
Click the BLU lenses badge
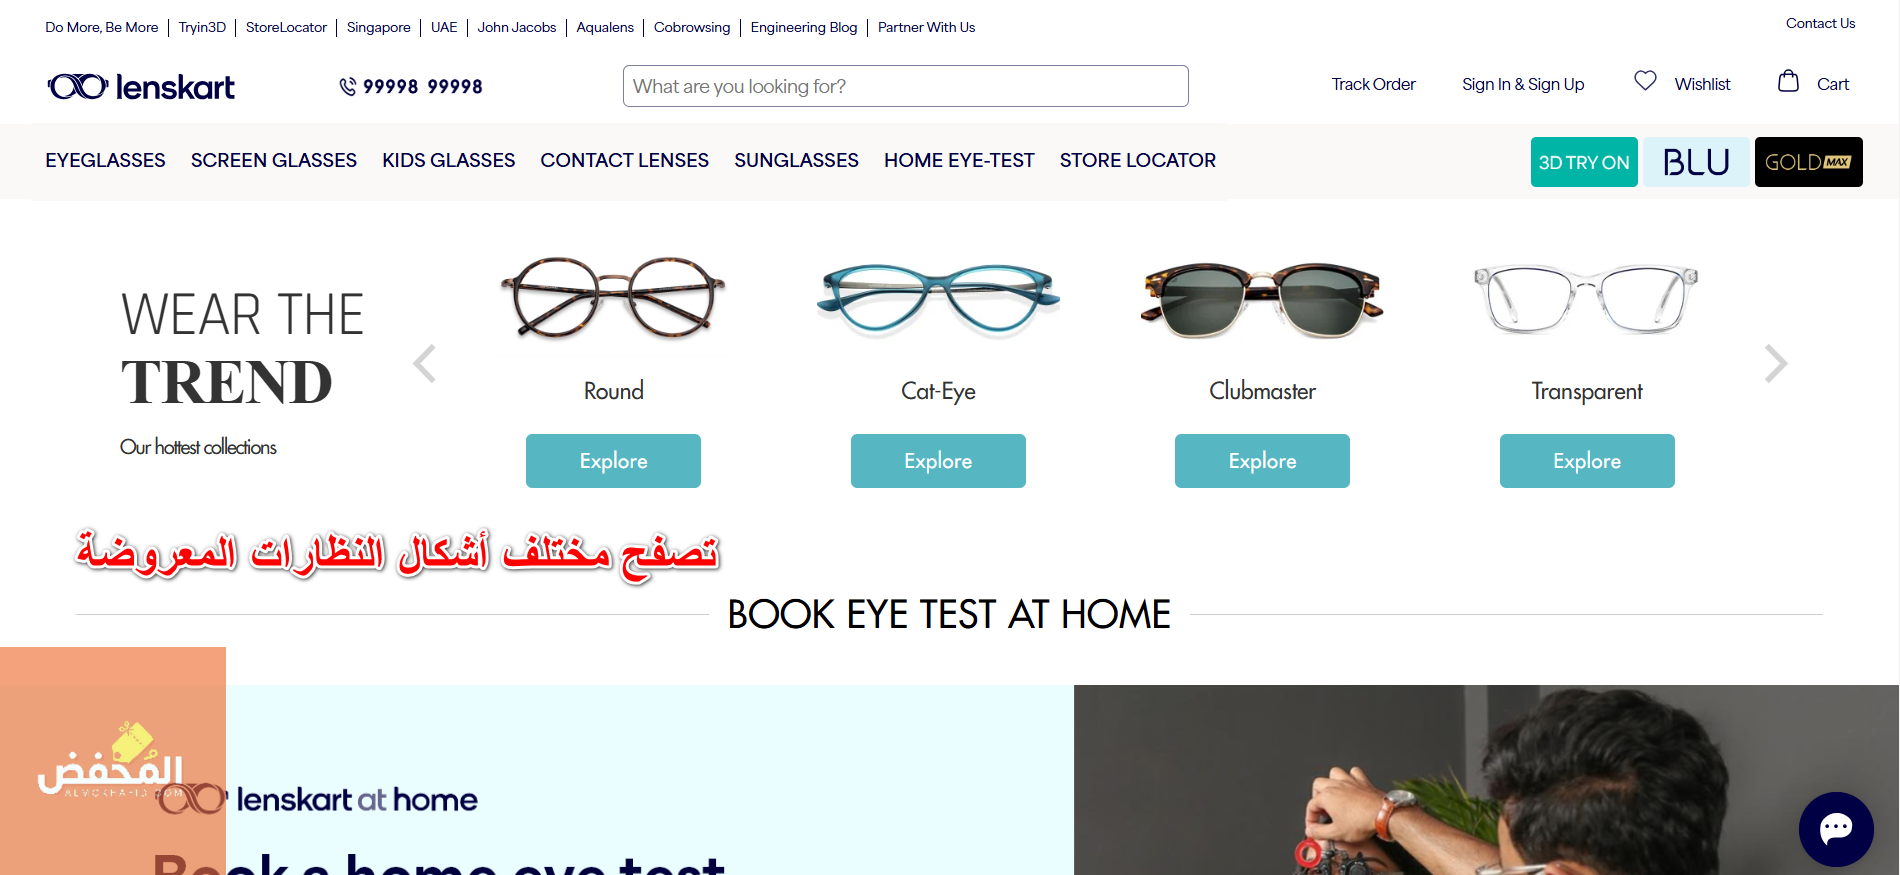point(1696,162)
